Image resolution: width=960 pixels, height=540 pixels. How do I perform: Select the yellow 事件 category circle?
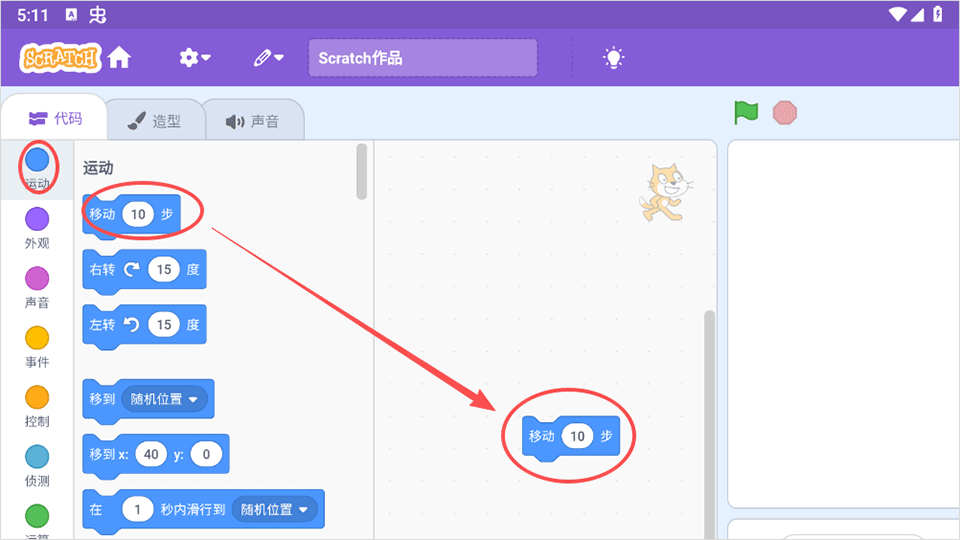coord(37,338)
